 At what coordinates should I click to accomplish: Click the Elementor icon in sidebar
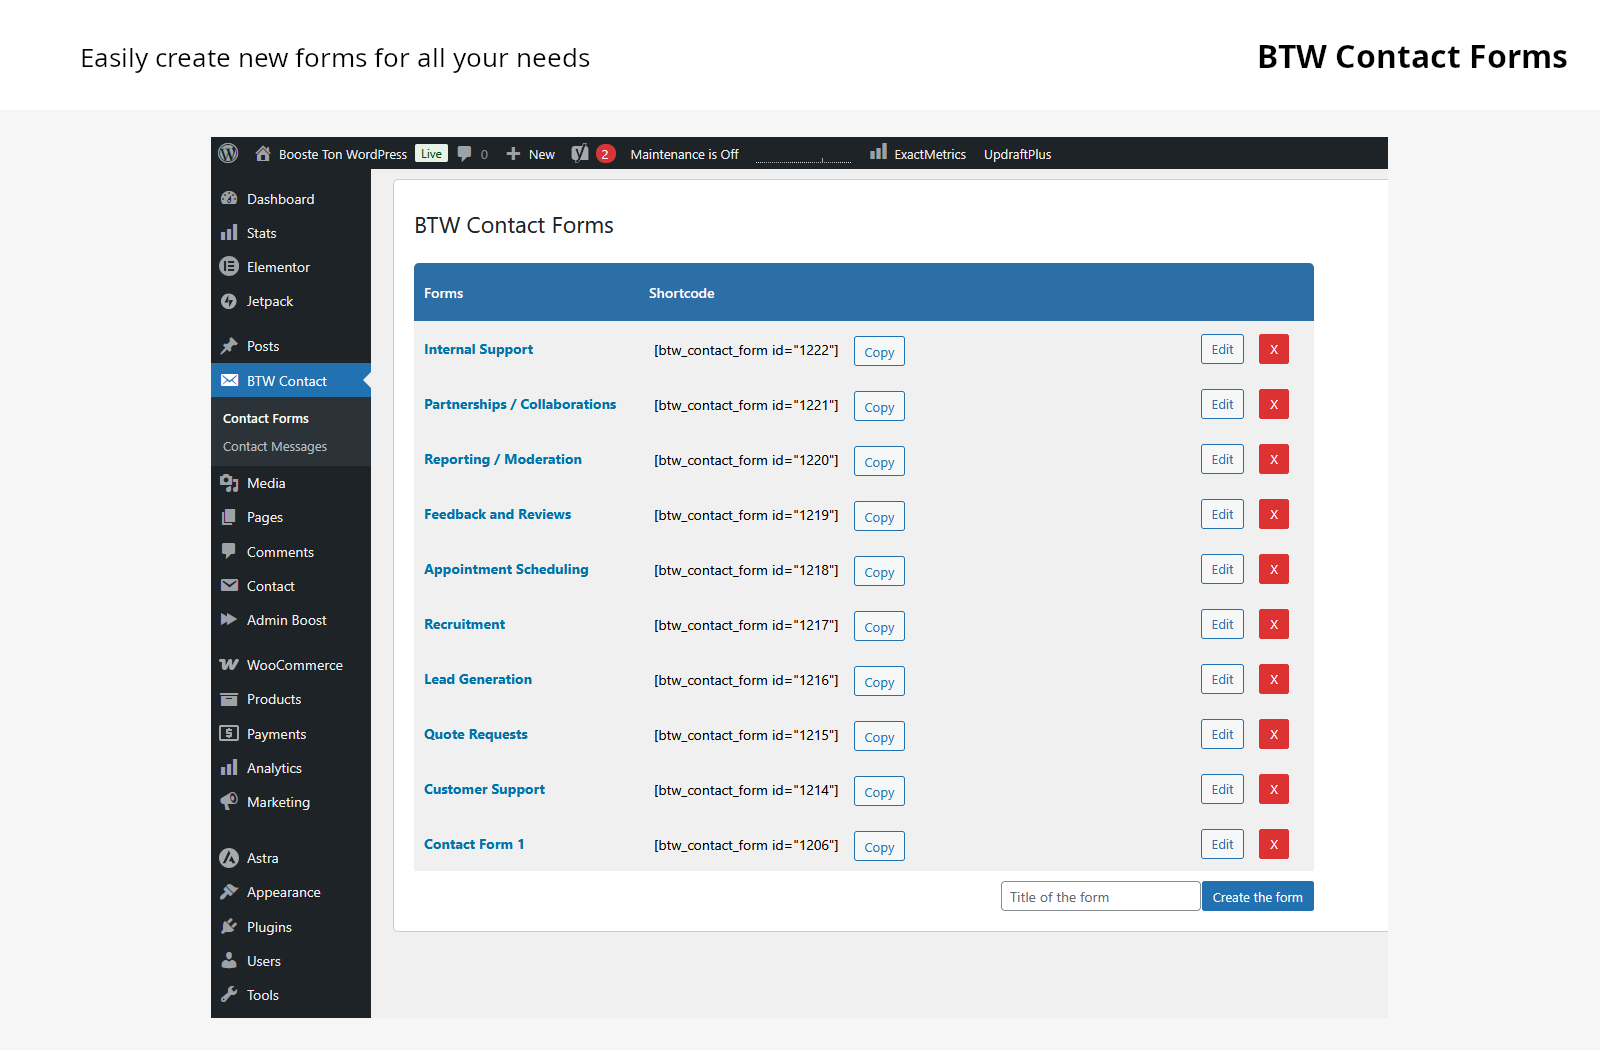click(229, 266)
